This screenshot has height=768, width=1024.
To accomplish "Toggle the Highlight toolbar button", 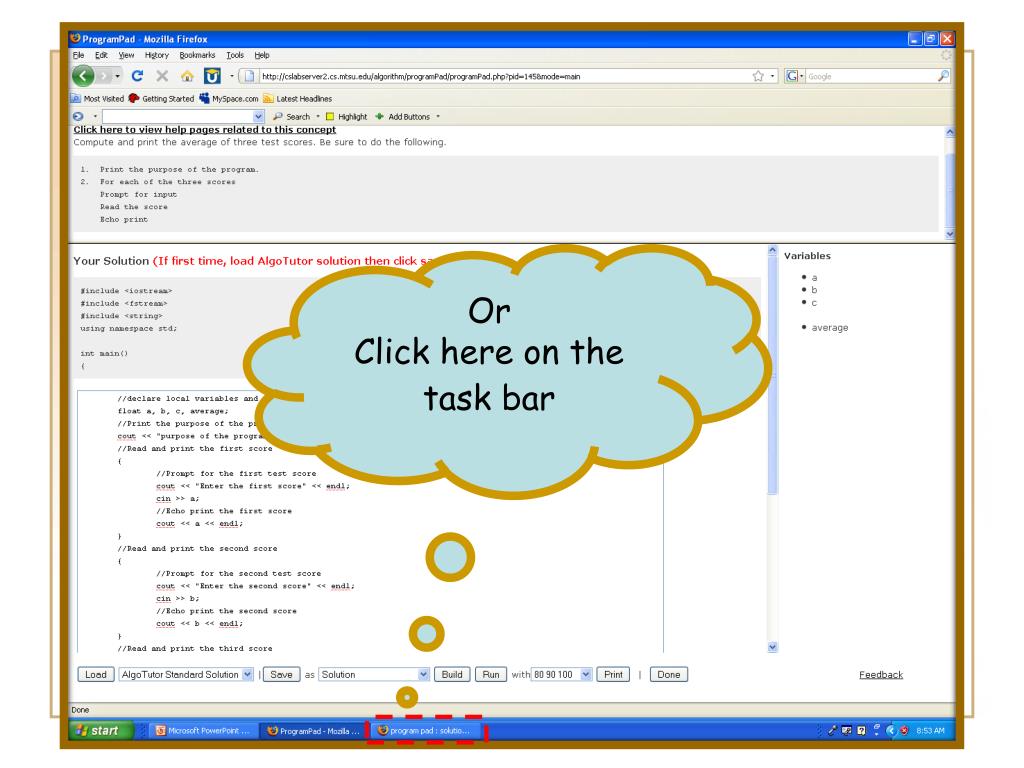I will point(347,117).
